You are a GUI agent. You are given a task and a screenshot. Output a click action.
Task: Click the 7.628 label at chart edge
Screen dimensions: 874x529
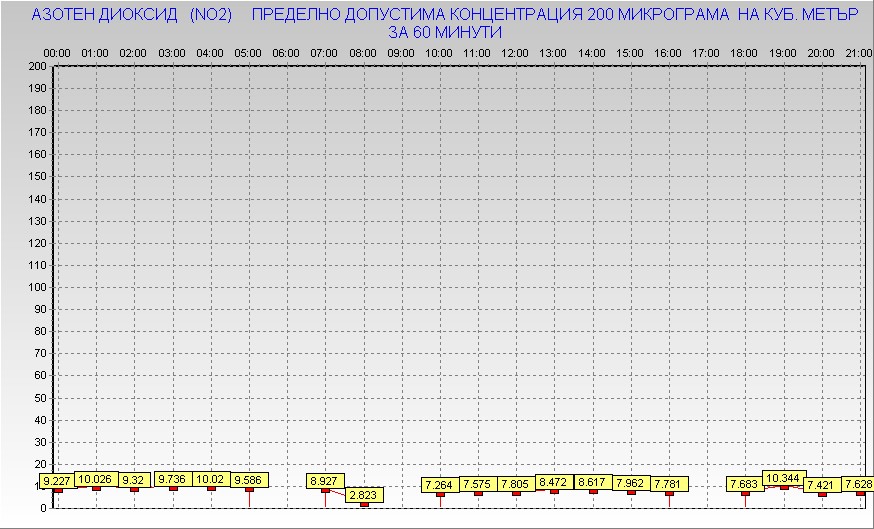855,485
